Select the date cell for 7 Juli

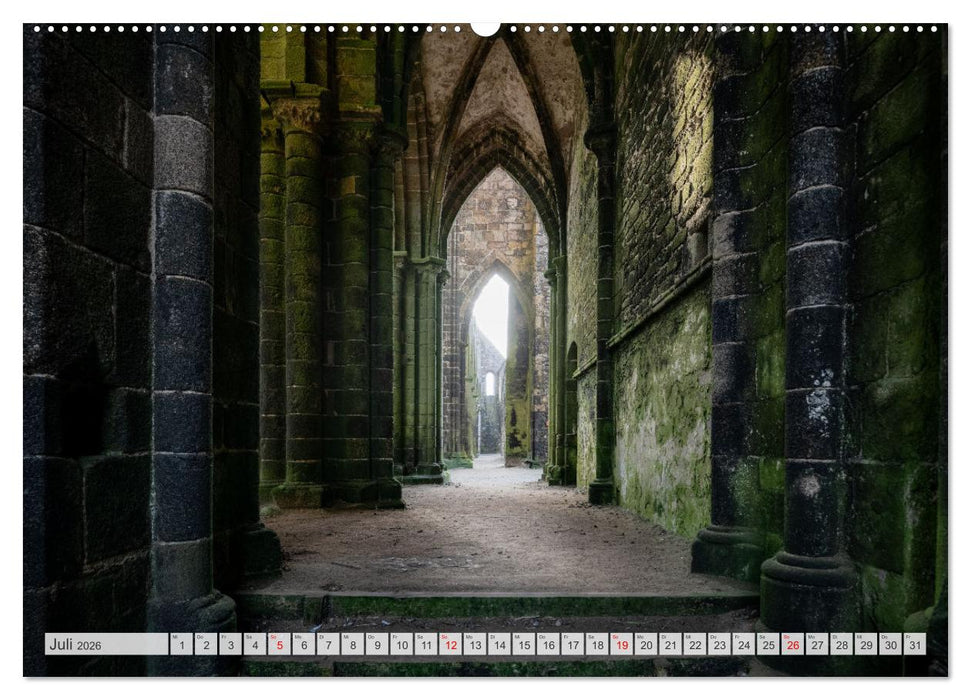tap(329, 643)
